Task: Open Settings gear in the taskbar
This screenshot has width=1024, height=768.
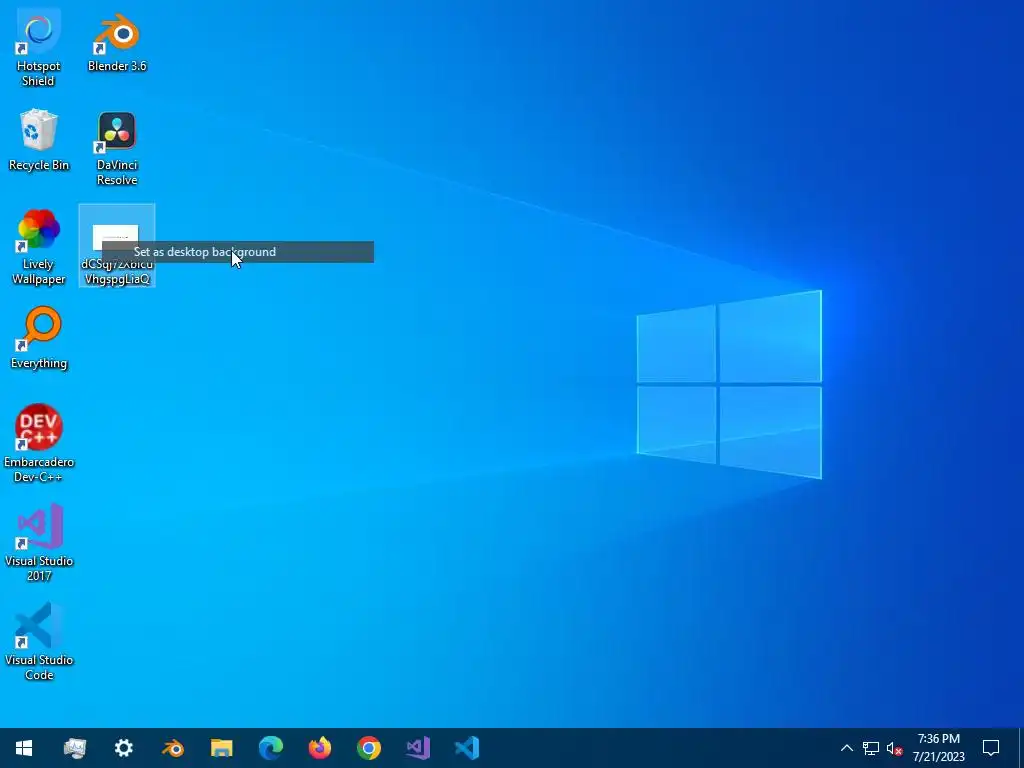Action: [123, 748]
